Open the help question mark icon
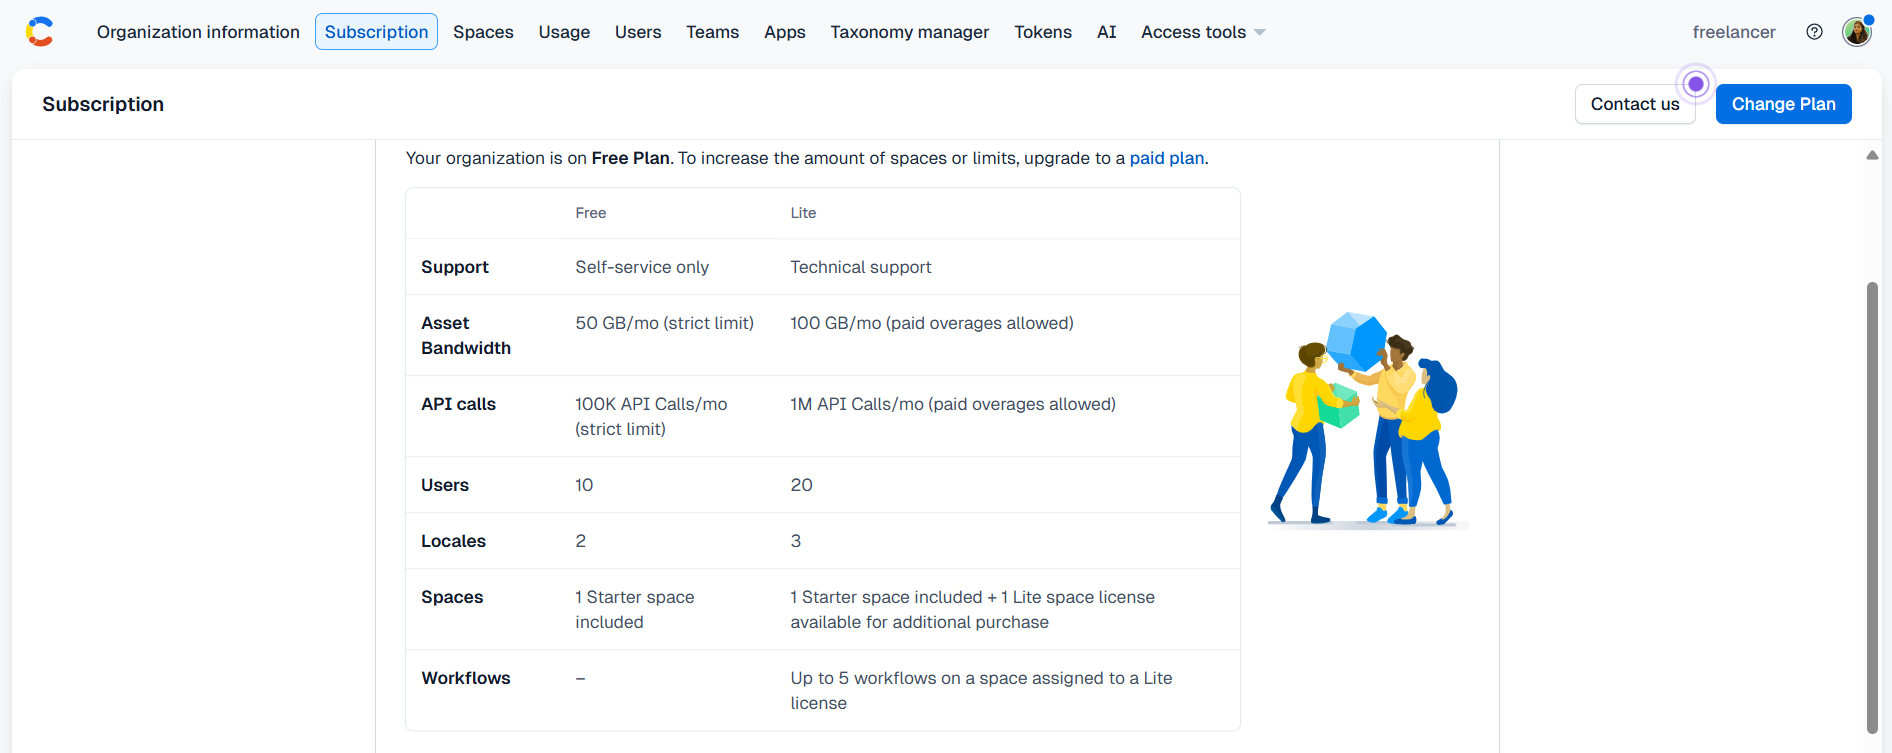This screenshot has height=753, width=1892. pyautogui.click(x=1814, y=32)
